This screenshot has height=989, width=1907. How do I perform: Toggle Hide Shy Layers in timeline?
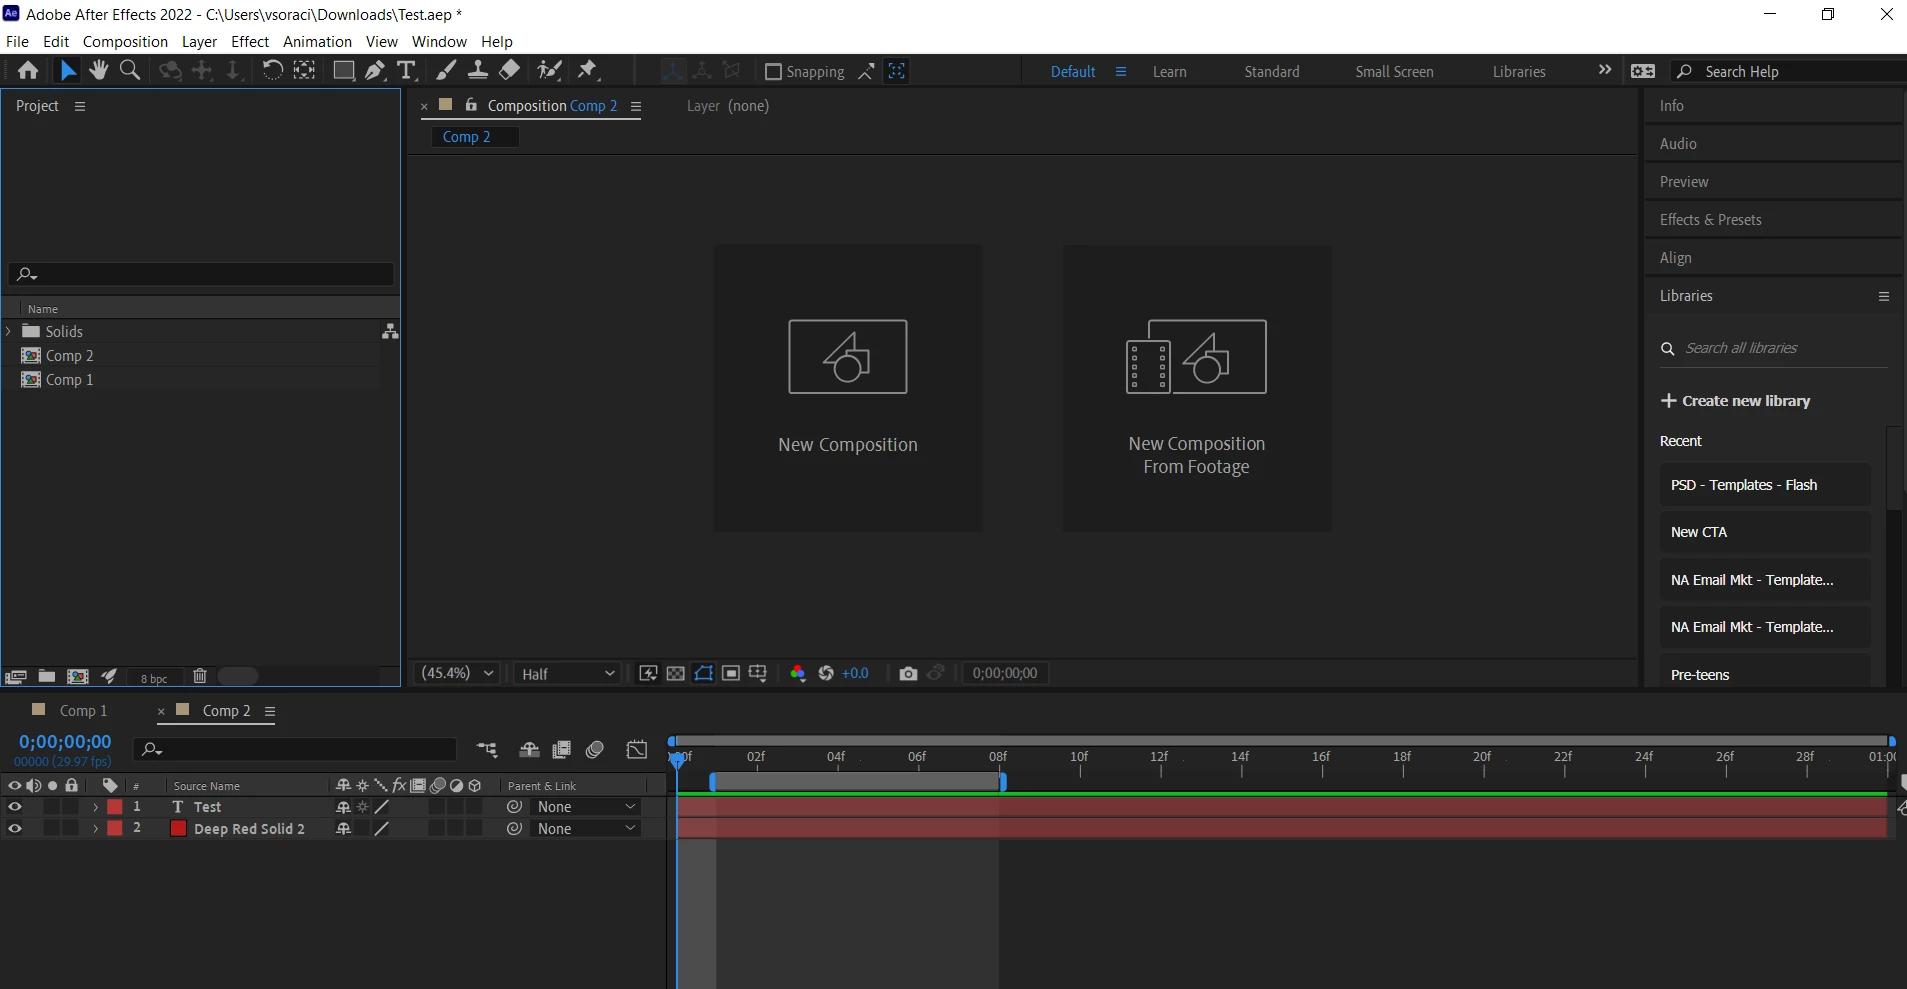[x=530, y=750]
